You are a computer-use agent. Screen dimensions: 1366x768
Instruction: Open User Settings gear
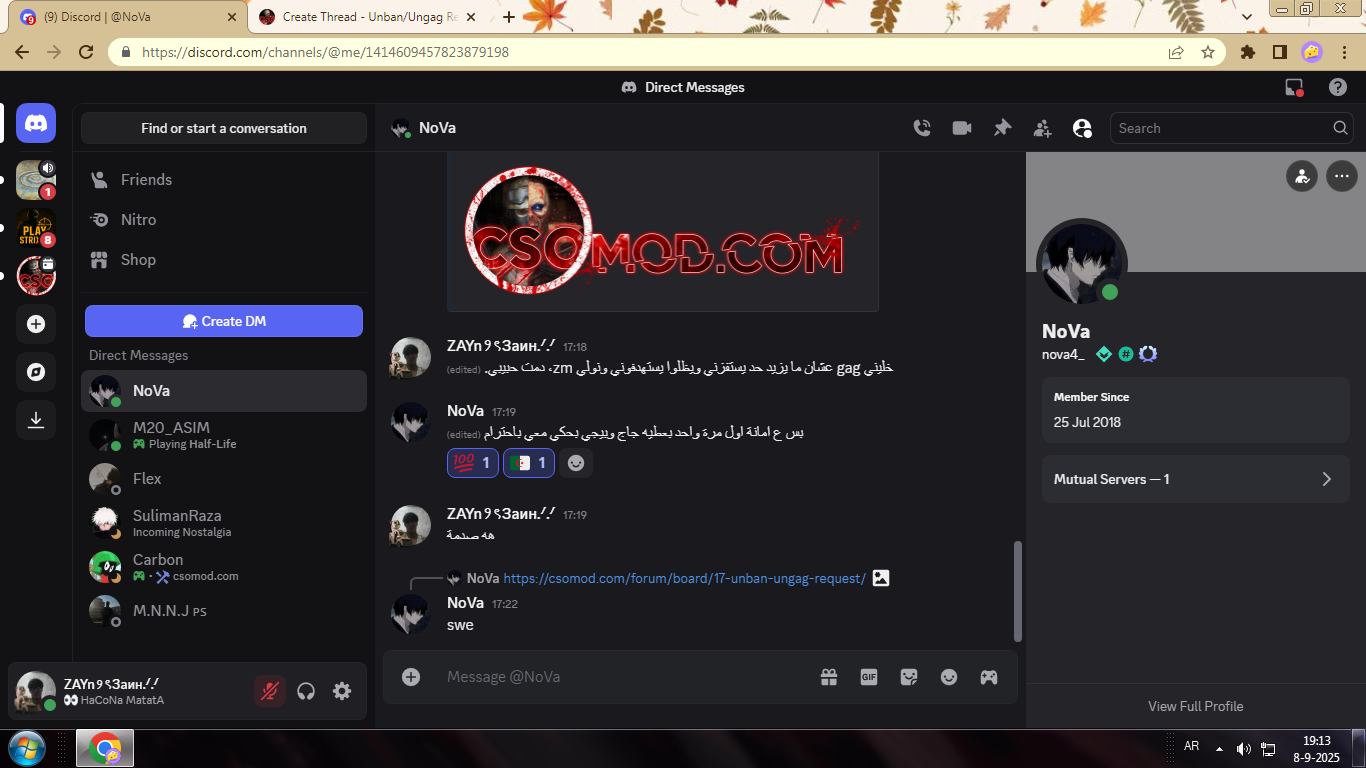point(342,691)
